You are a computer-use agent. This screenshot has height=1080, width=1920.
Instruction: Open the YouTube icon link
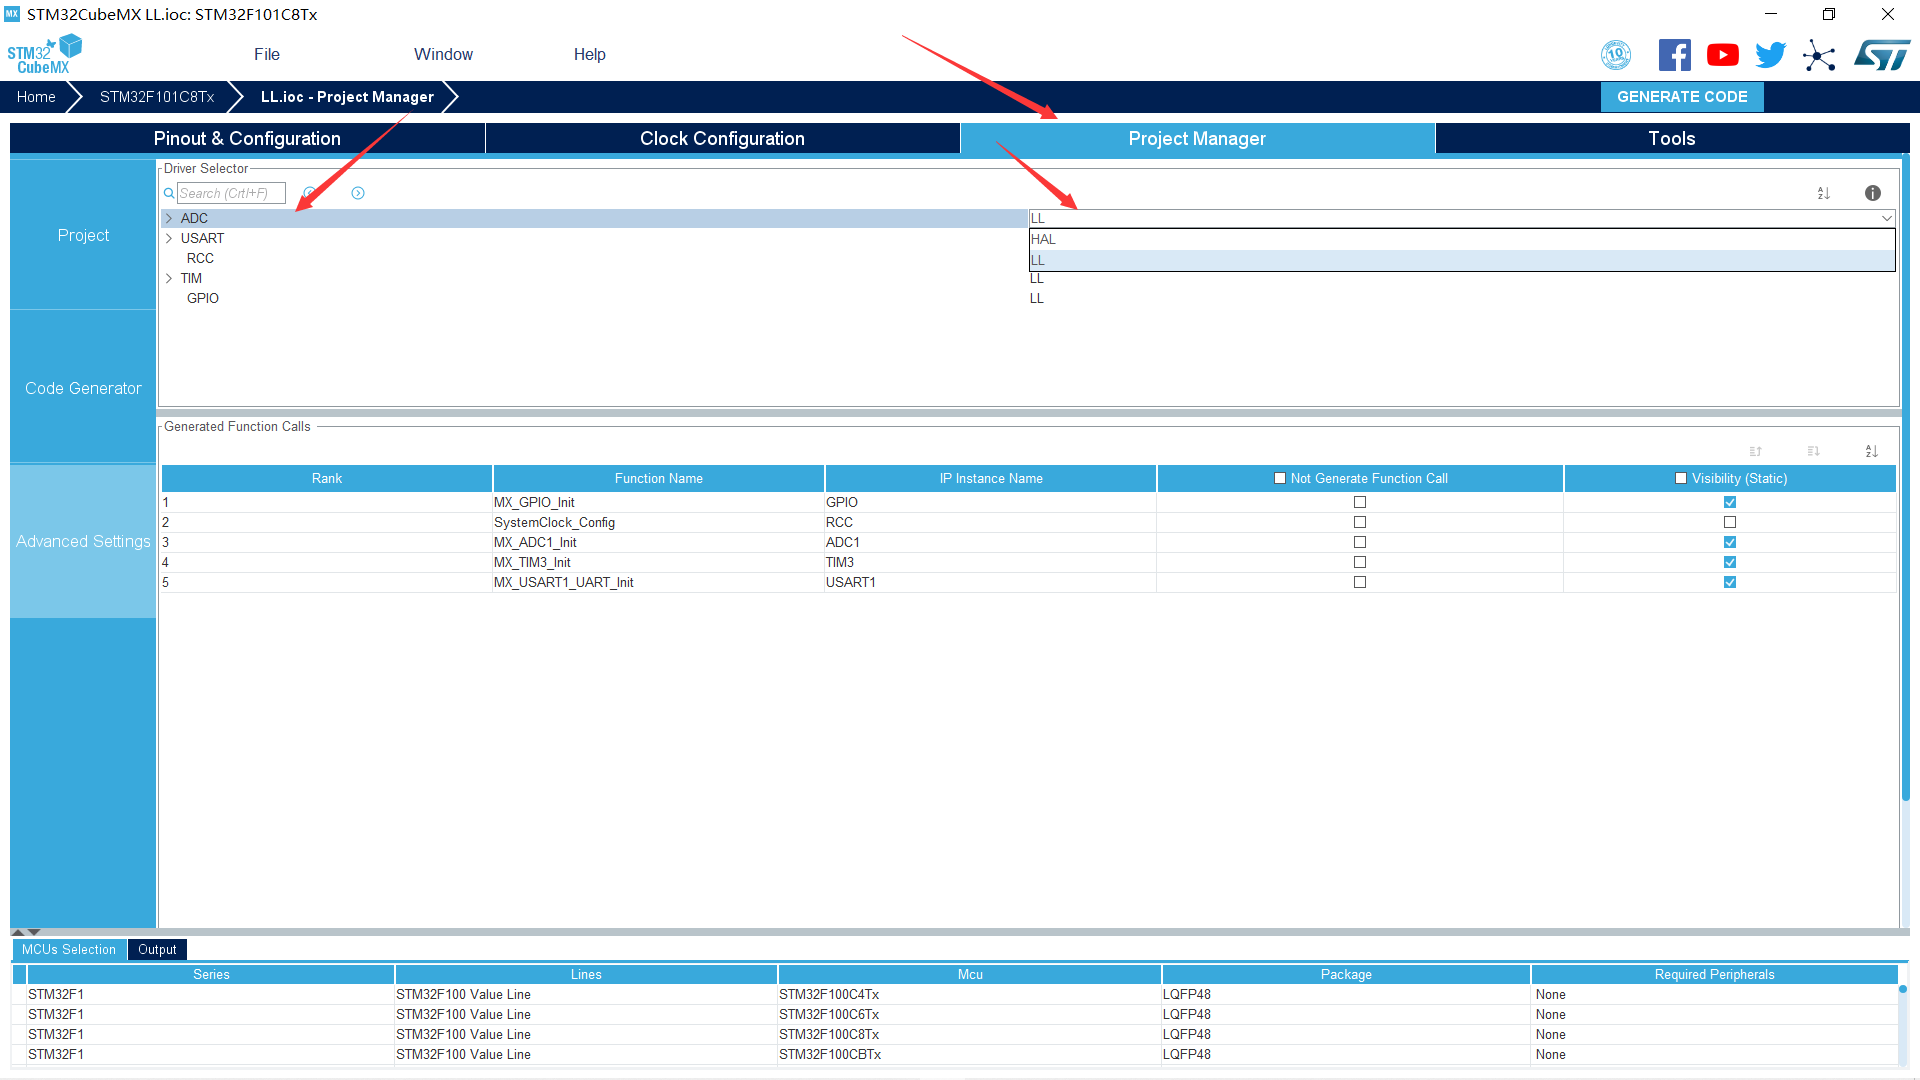click(1722, 55)
